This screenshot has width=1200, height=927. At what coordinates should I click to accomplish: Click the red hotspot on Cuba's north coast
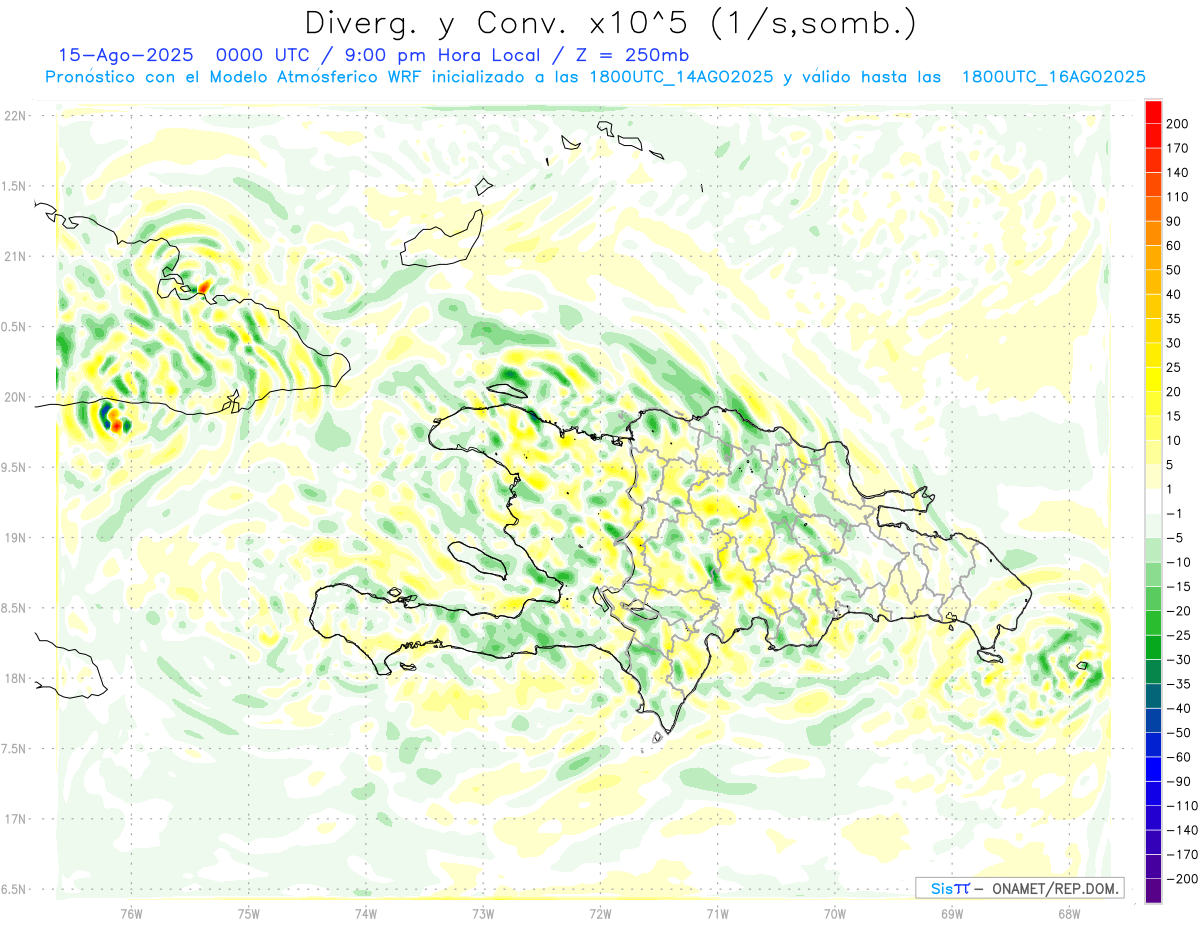[x=203, y=288]
